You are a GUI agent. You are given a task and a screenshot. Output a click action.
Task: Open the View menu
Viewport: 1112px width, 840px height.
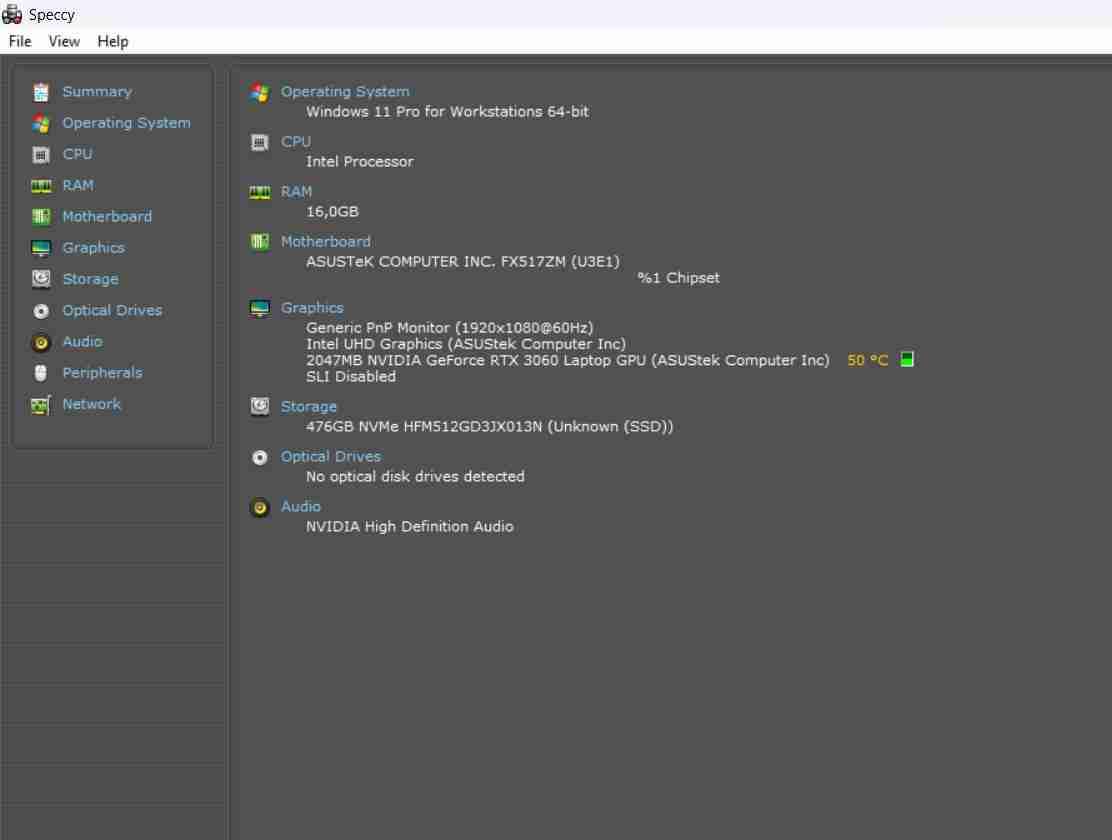64,41
